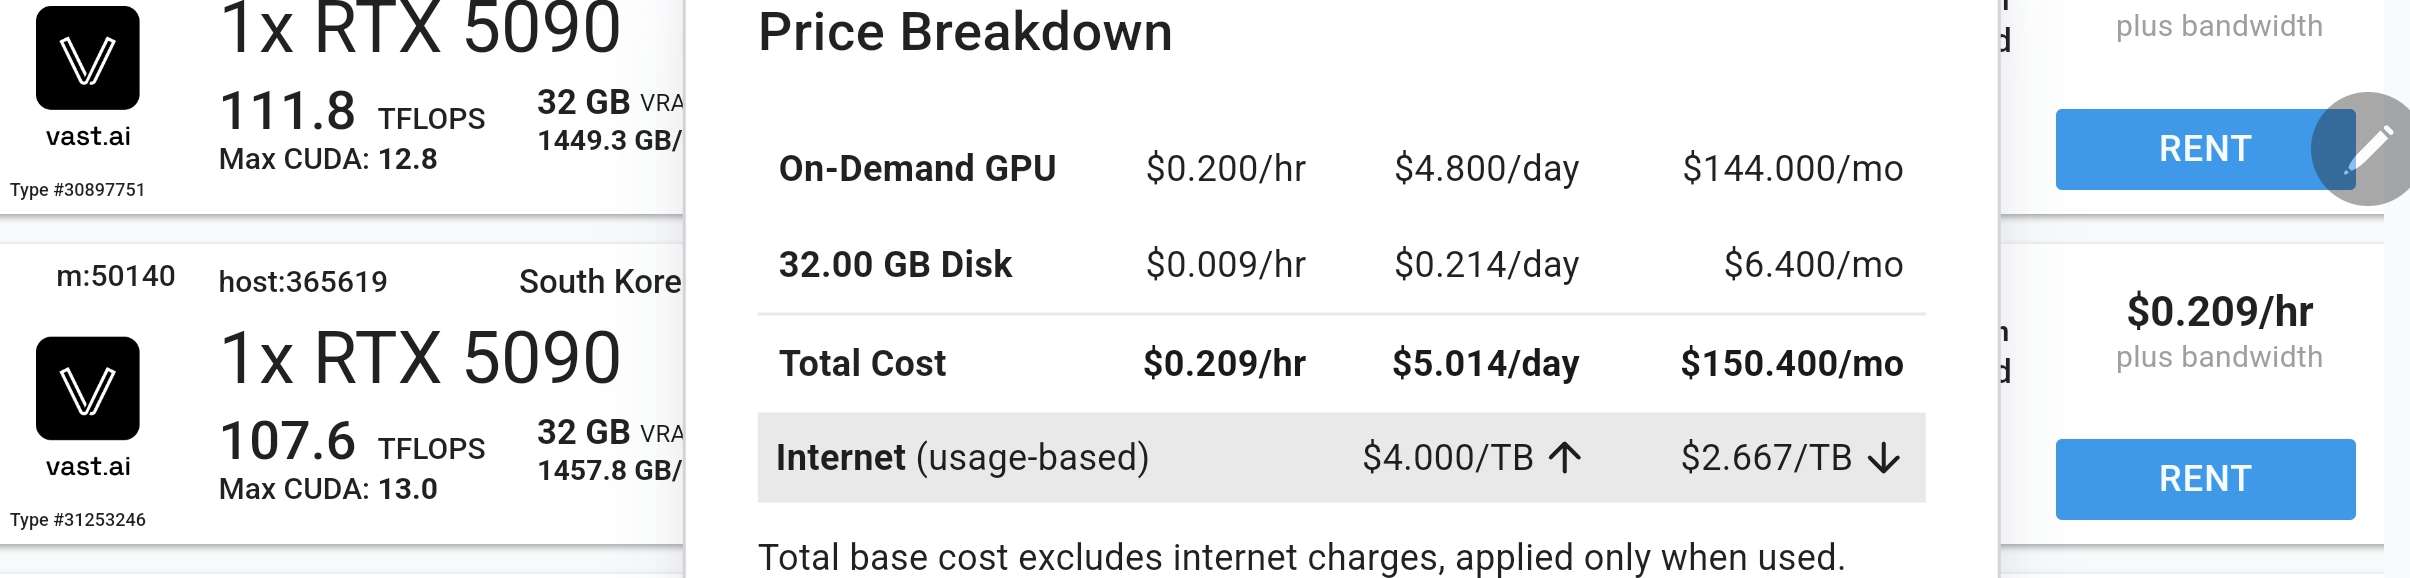Image resolution: width=2410 pixels, height=578 pixels.
Task: Click the 107.6 TFLOPS value
Action: 352,441
